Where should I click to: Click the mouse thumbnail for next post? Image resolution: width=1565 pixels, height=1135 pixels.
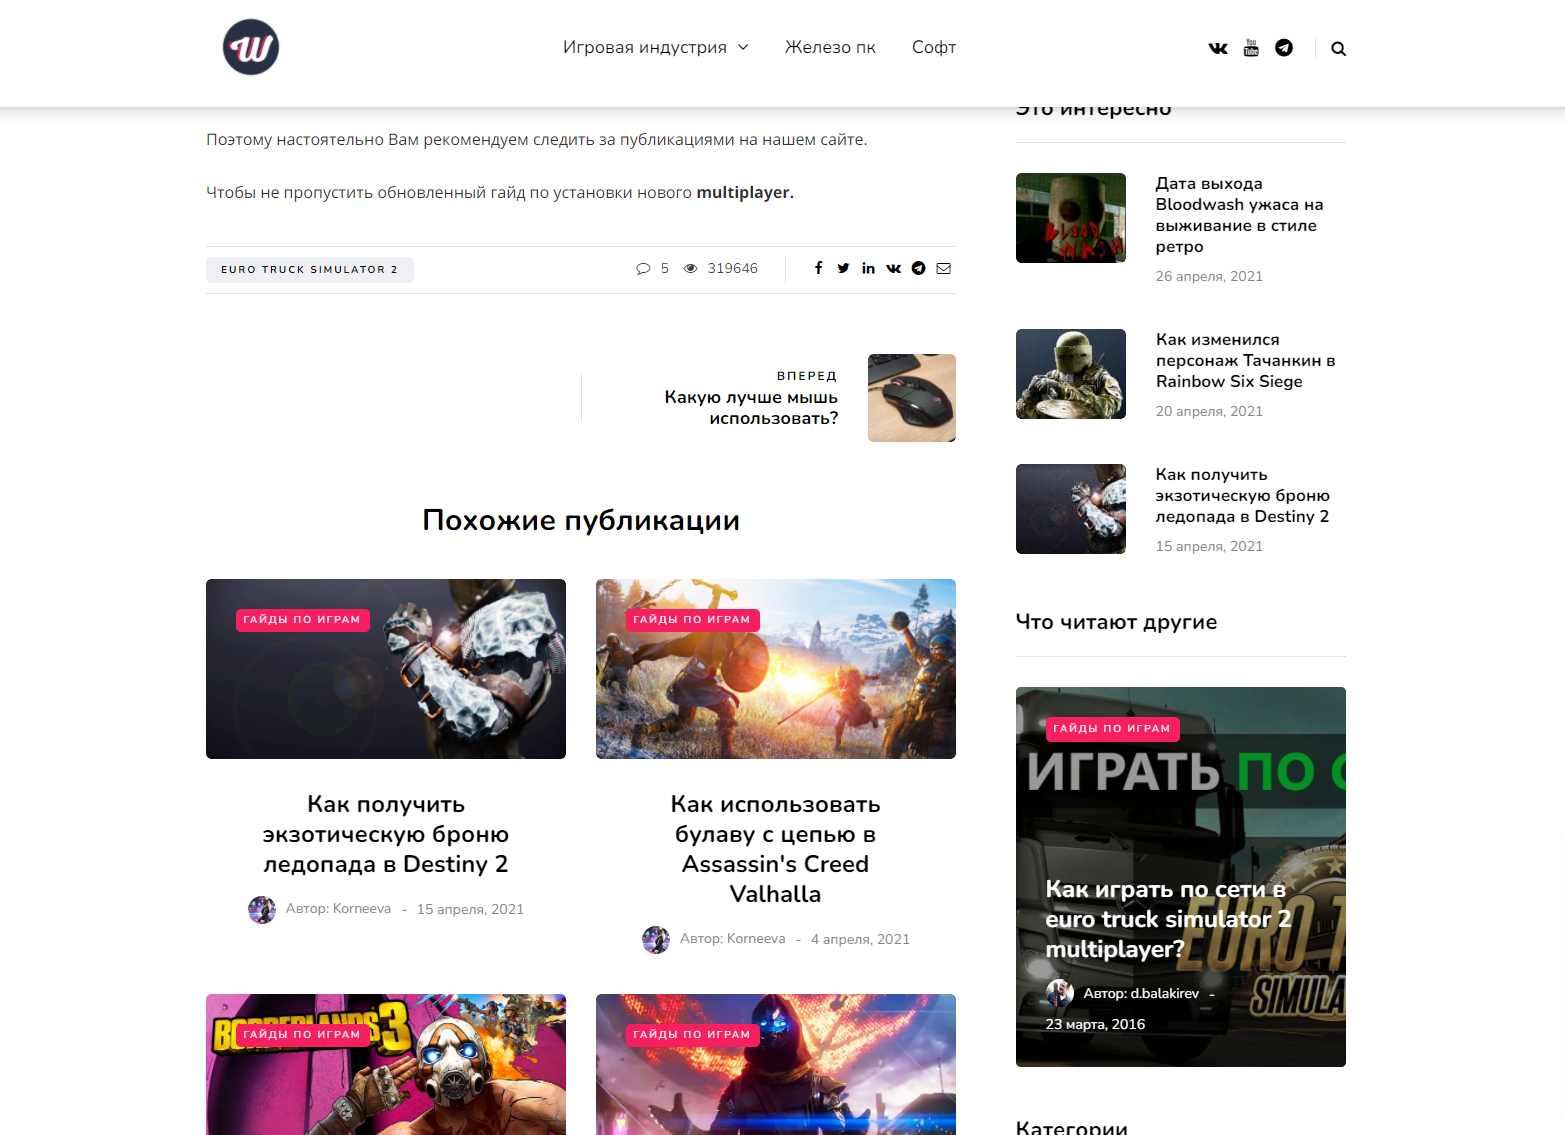(912, 398)
